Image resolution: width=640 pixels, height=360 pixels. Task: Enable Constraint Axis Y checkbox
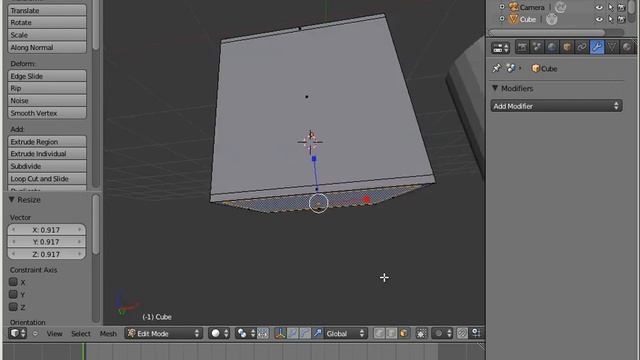13,294
